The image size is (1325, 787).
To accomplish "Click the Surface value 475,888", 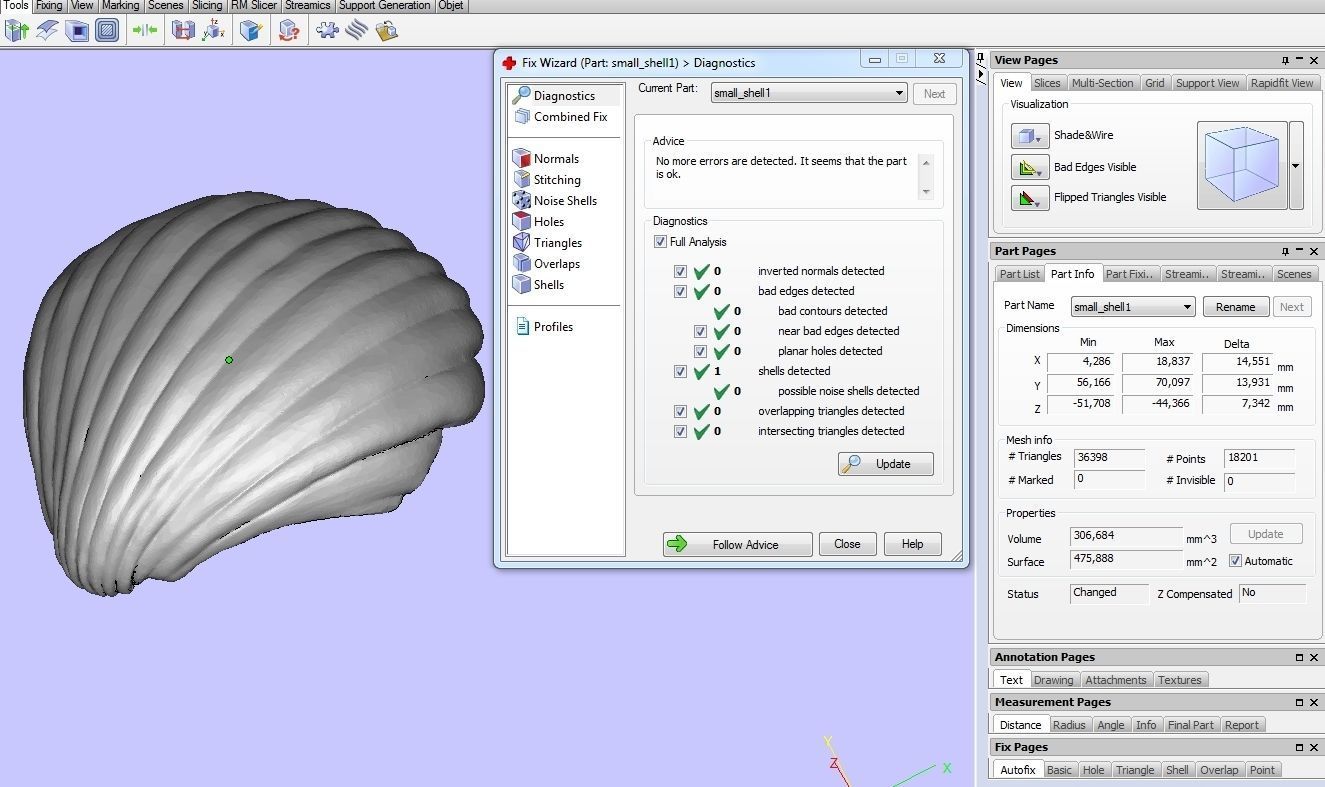I will click(1126, 560).
